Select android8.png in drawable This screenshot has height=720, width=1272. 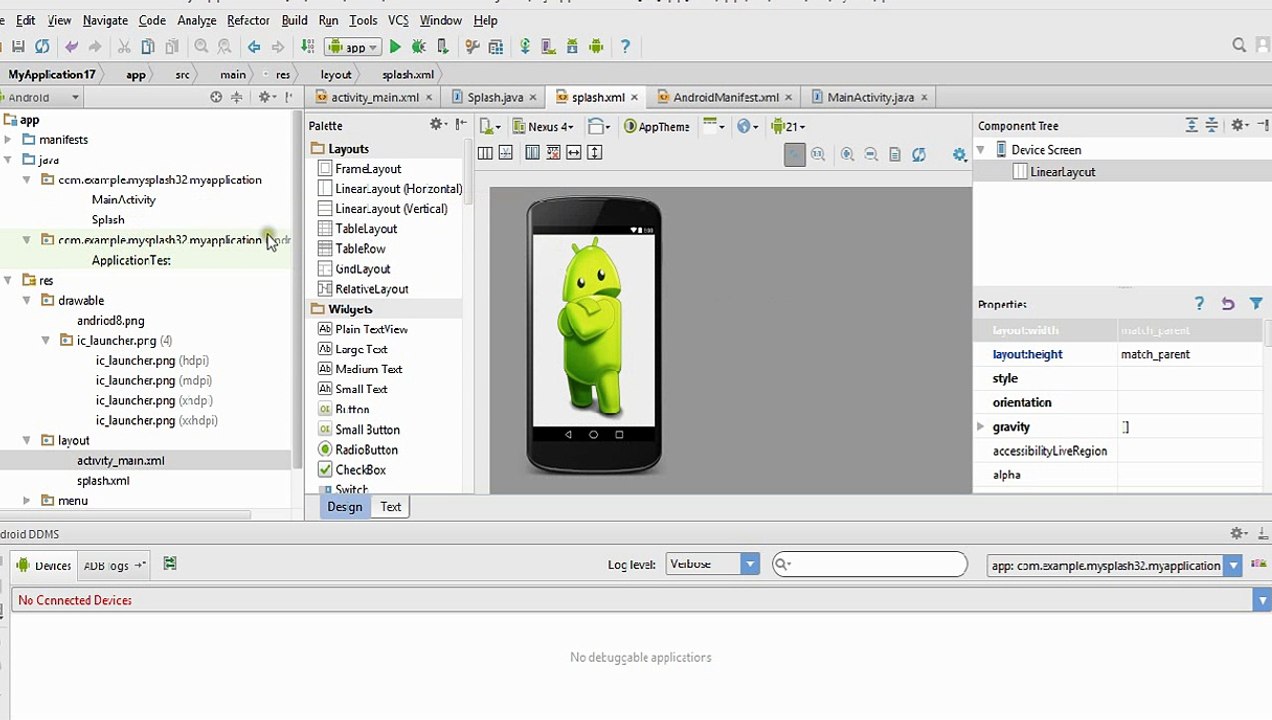(110, 320)
